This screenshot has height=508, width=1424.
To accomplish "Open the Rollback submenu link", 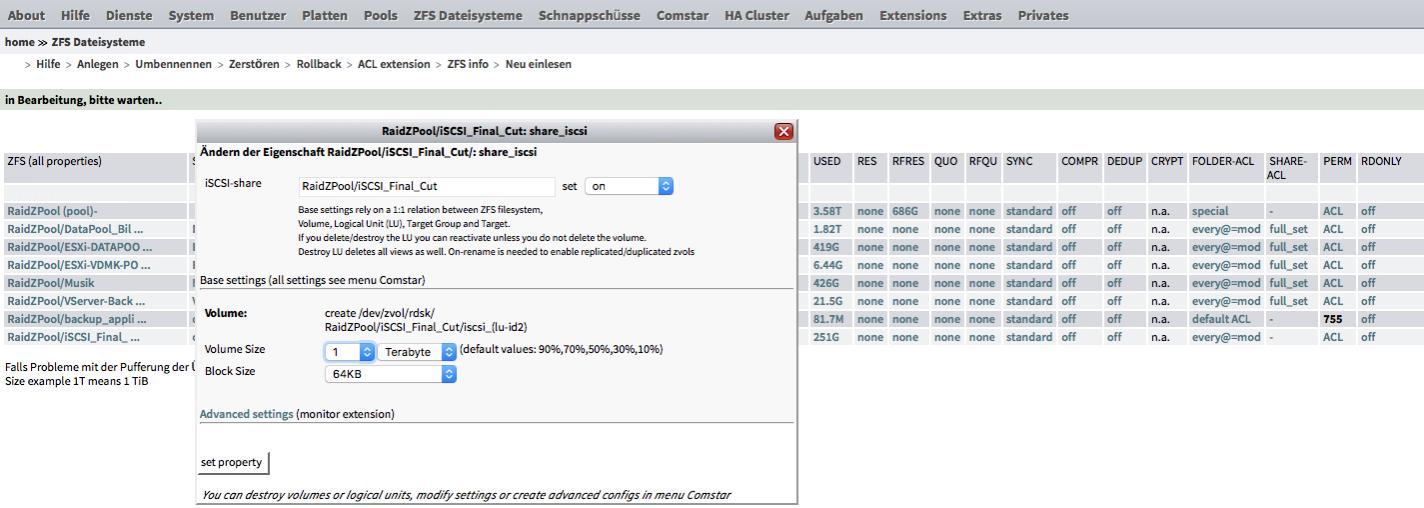I will pyautogui.click(x=319, y=64).
